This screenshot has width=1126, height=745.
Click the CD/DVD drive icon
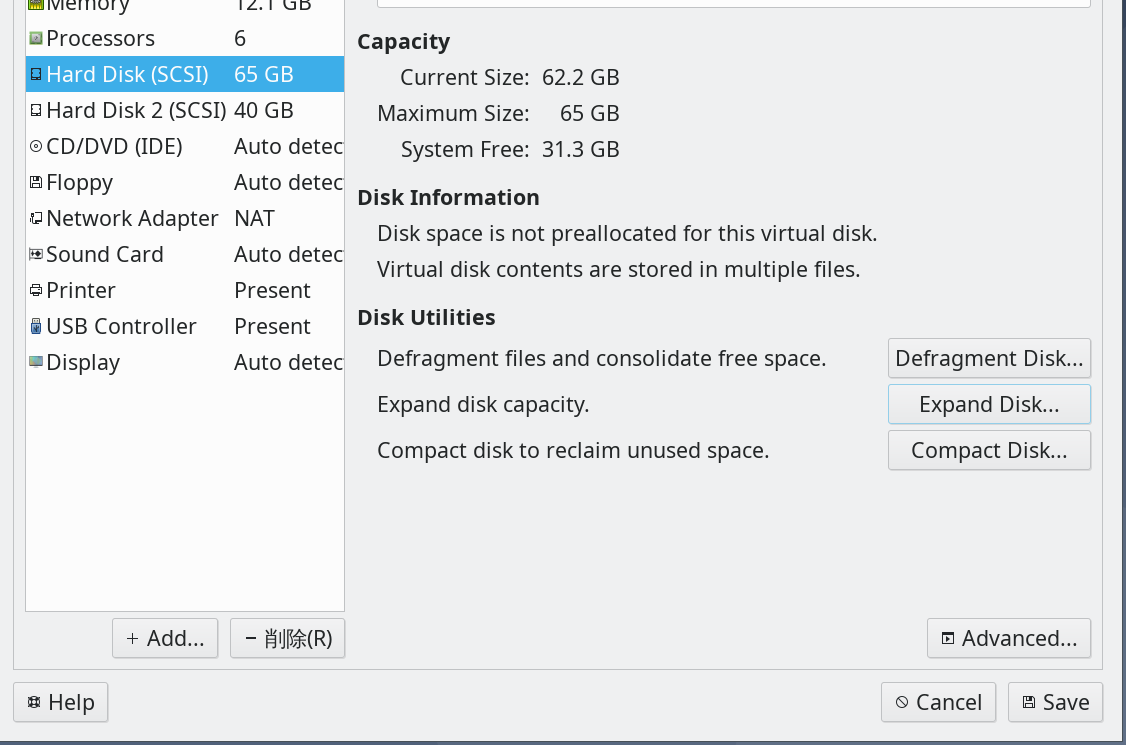click(x=36, y=147)
